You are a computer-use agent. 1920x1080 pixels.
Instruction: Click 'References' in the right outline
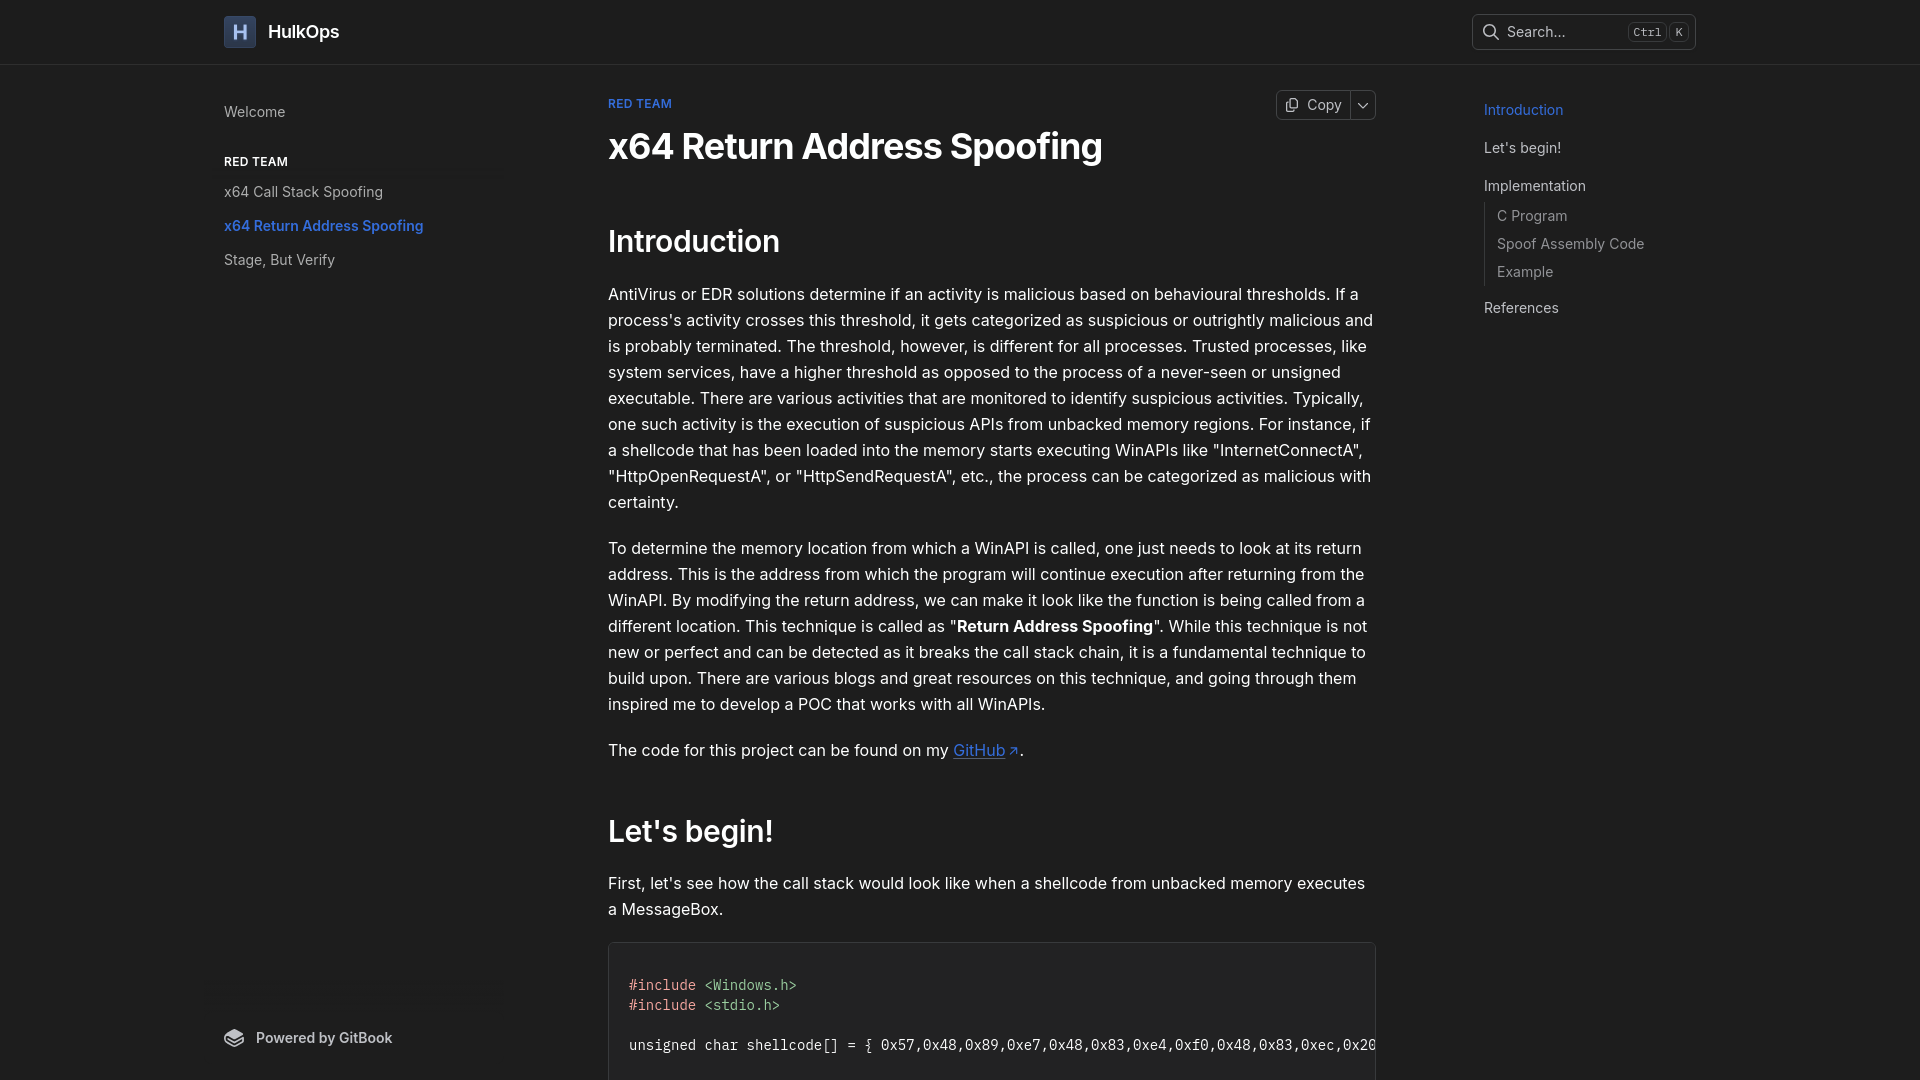pyautogui.click(x=1521, y=308)
